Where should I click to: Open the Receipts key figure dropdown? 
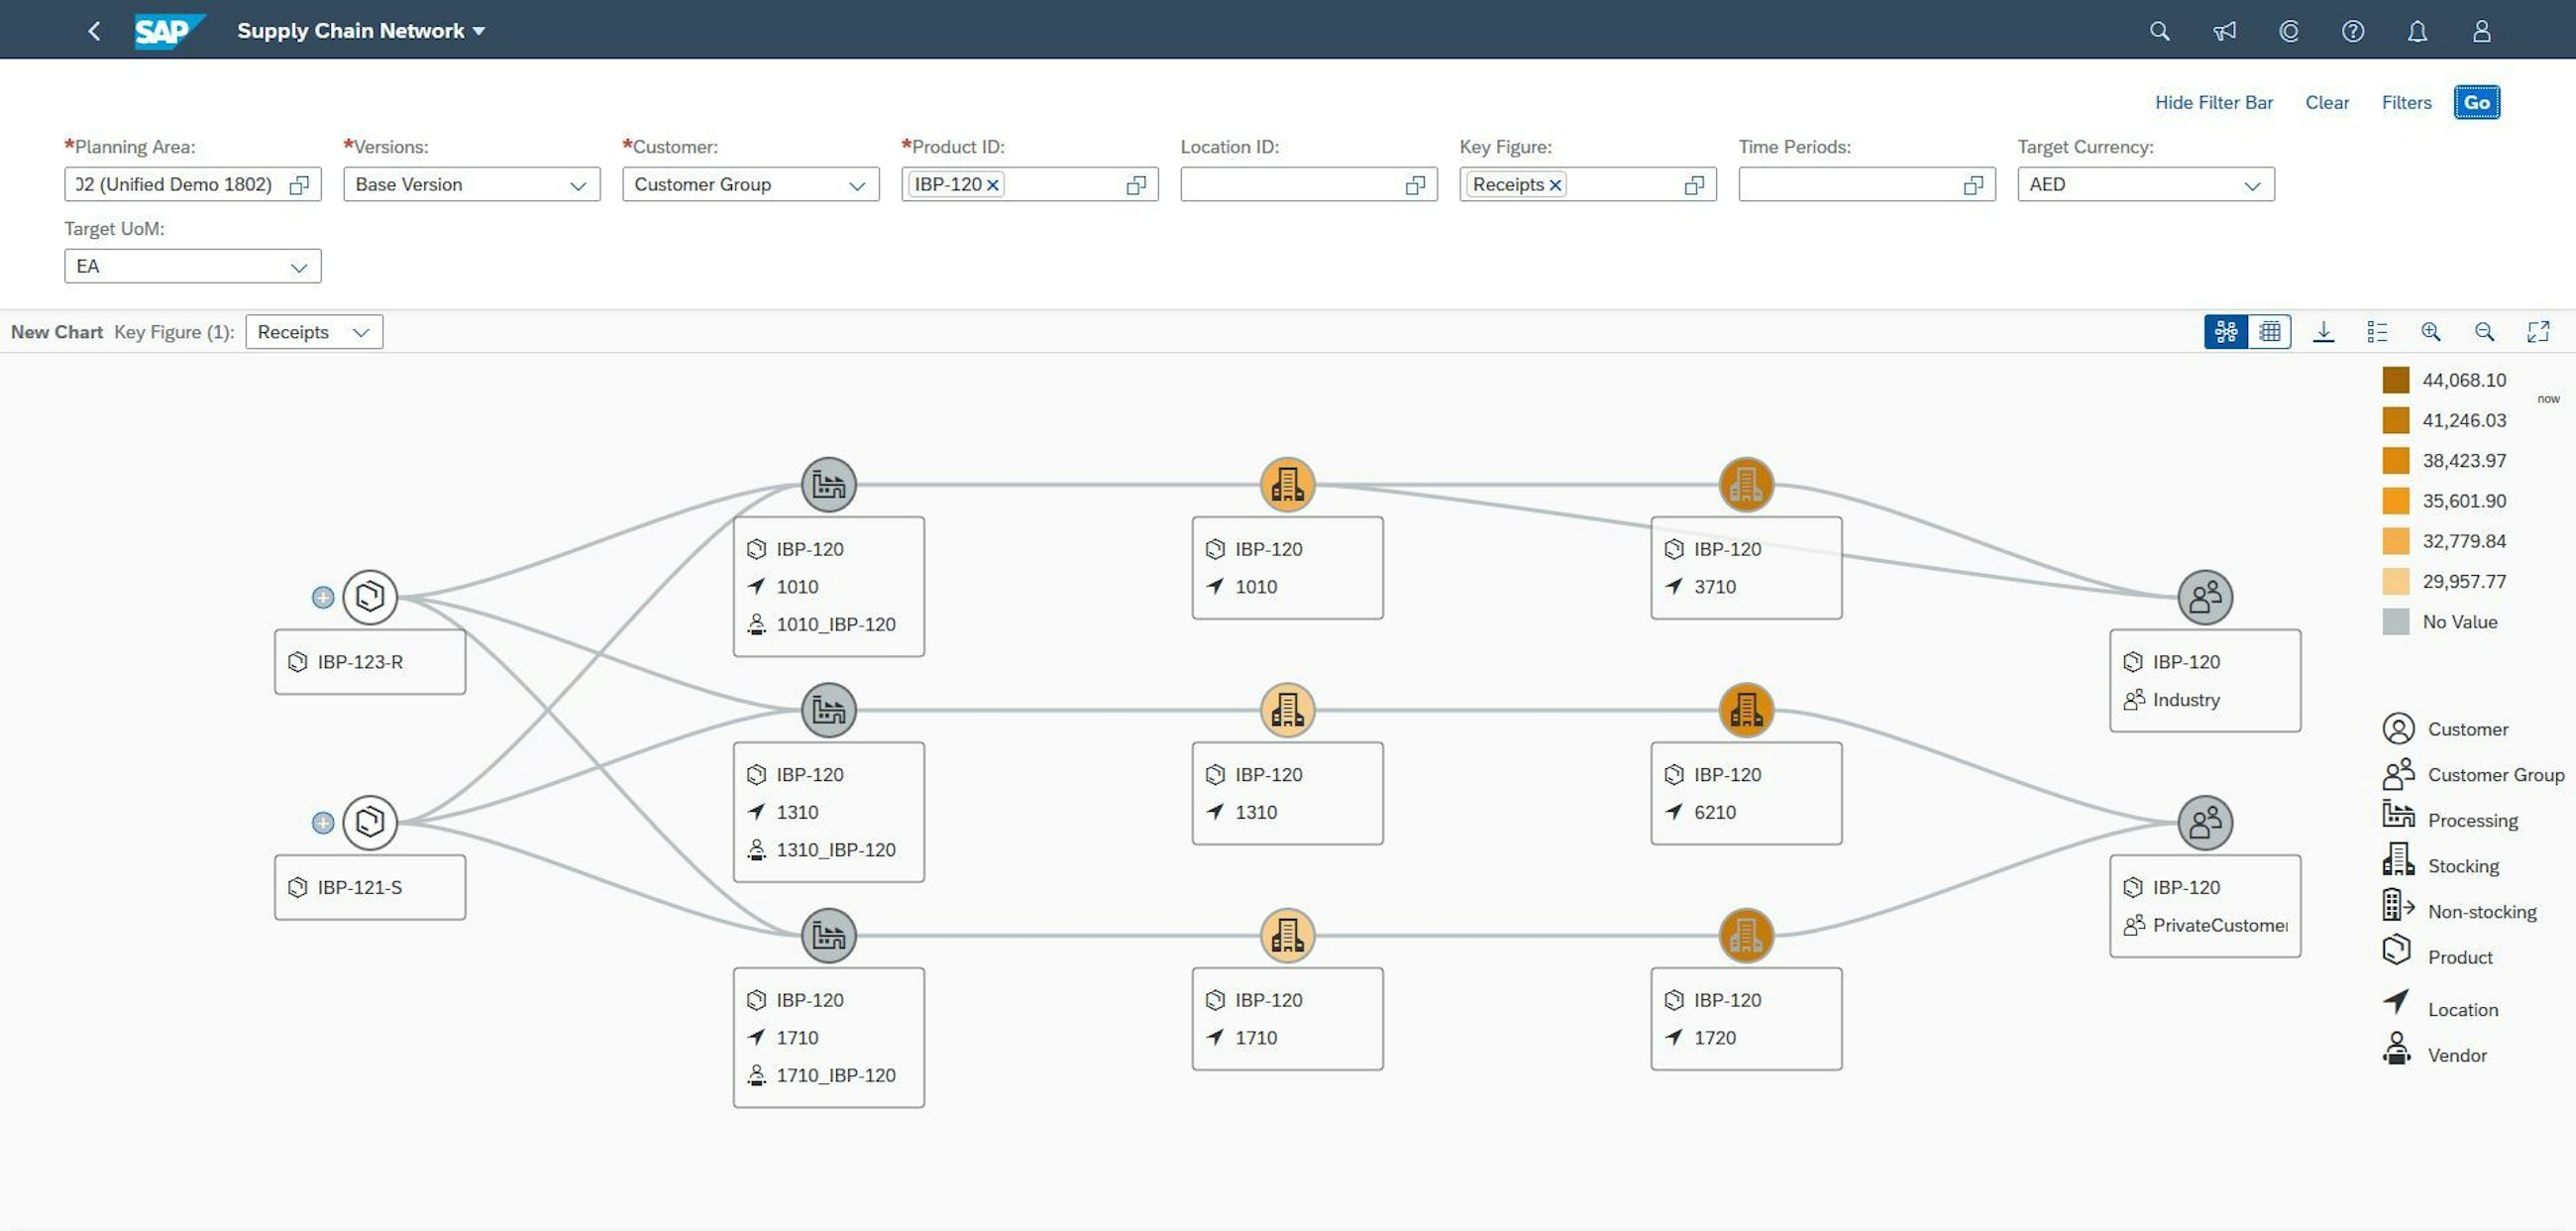313,332
